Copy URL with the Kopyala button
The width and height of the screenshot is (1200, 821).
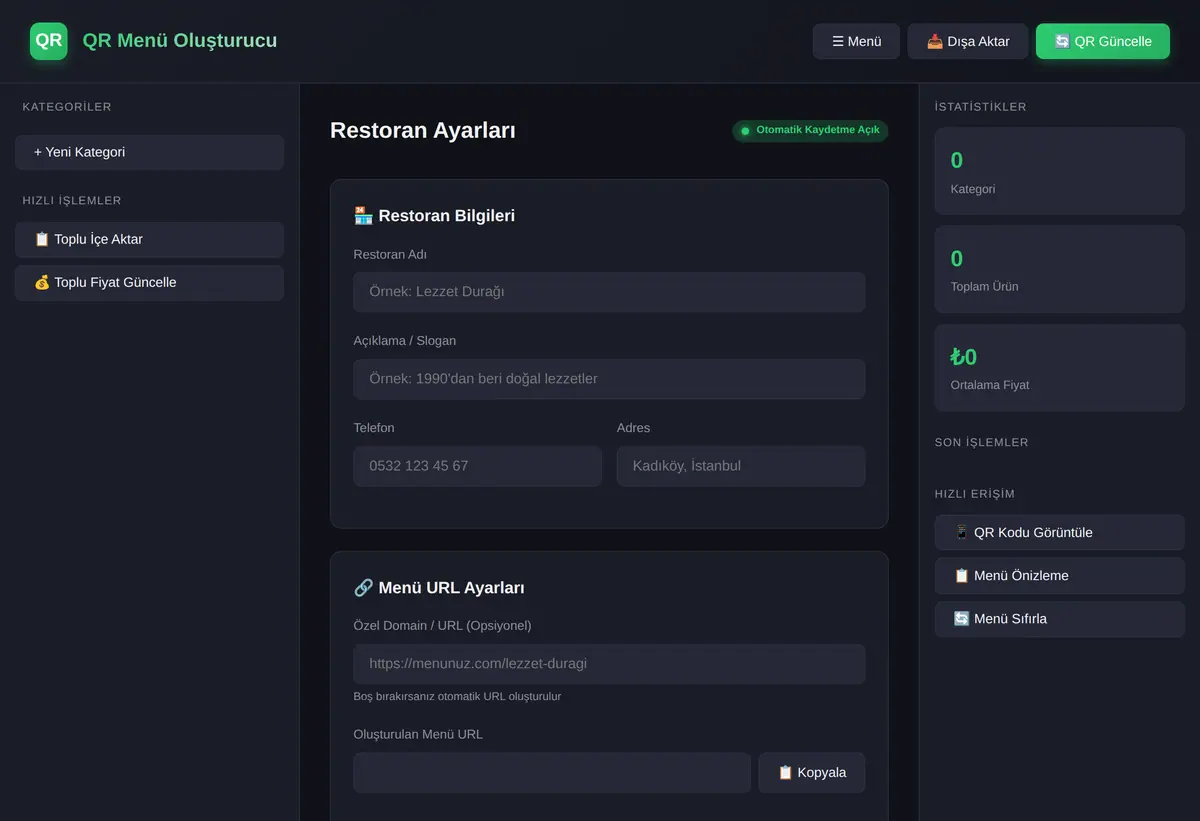[x=812, y=773]
